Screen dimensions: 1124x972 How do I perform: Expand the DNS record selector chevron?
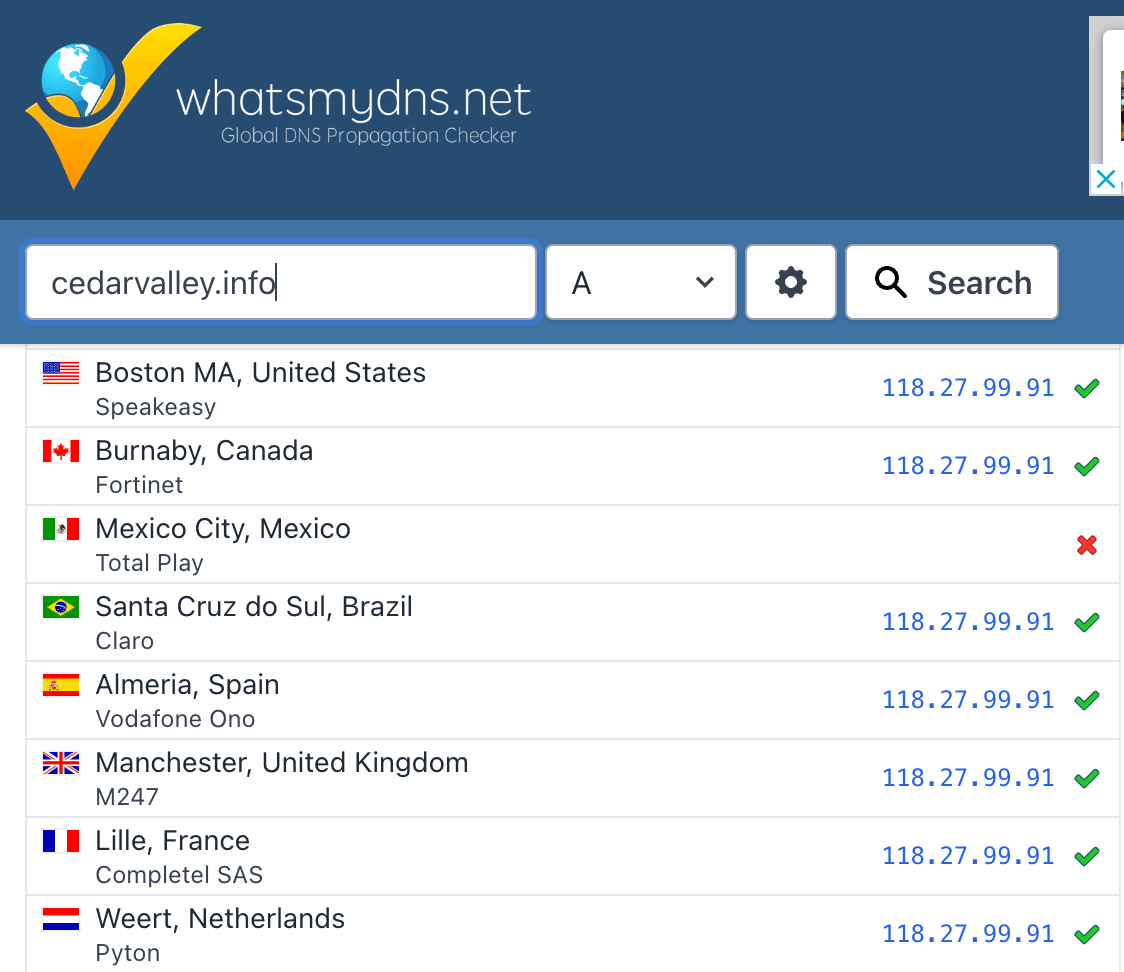[703, 282]
